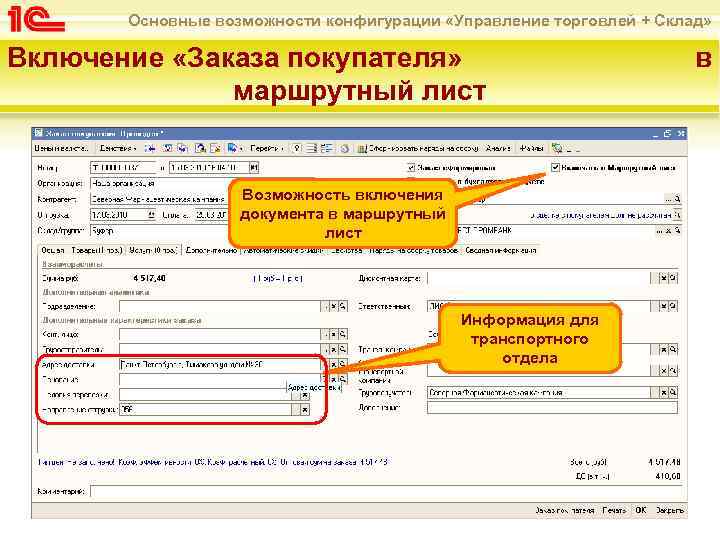Viewport: 720px width, 540px height.
Task: Click «Сформировать наряды на сборку» toolbar button
Action: (419, 148)
